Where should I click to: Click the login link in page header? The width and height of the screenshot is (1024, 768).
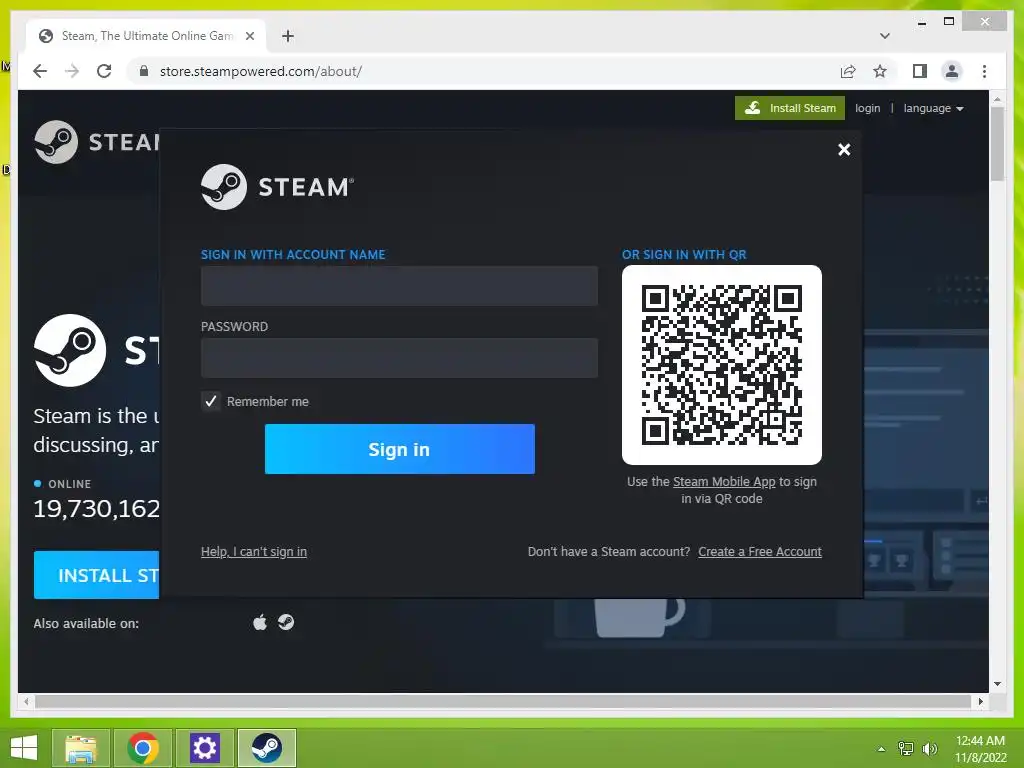867,108
